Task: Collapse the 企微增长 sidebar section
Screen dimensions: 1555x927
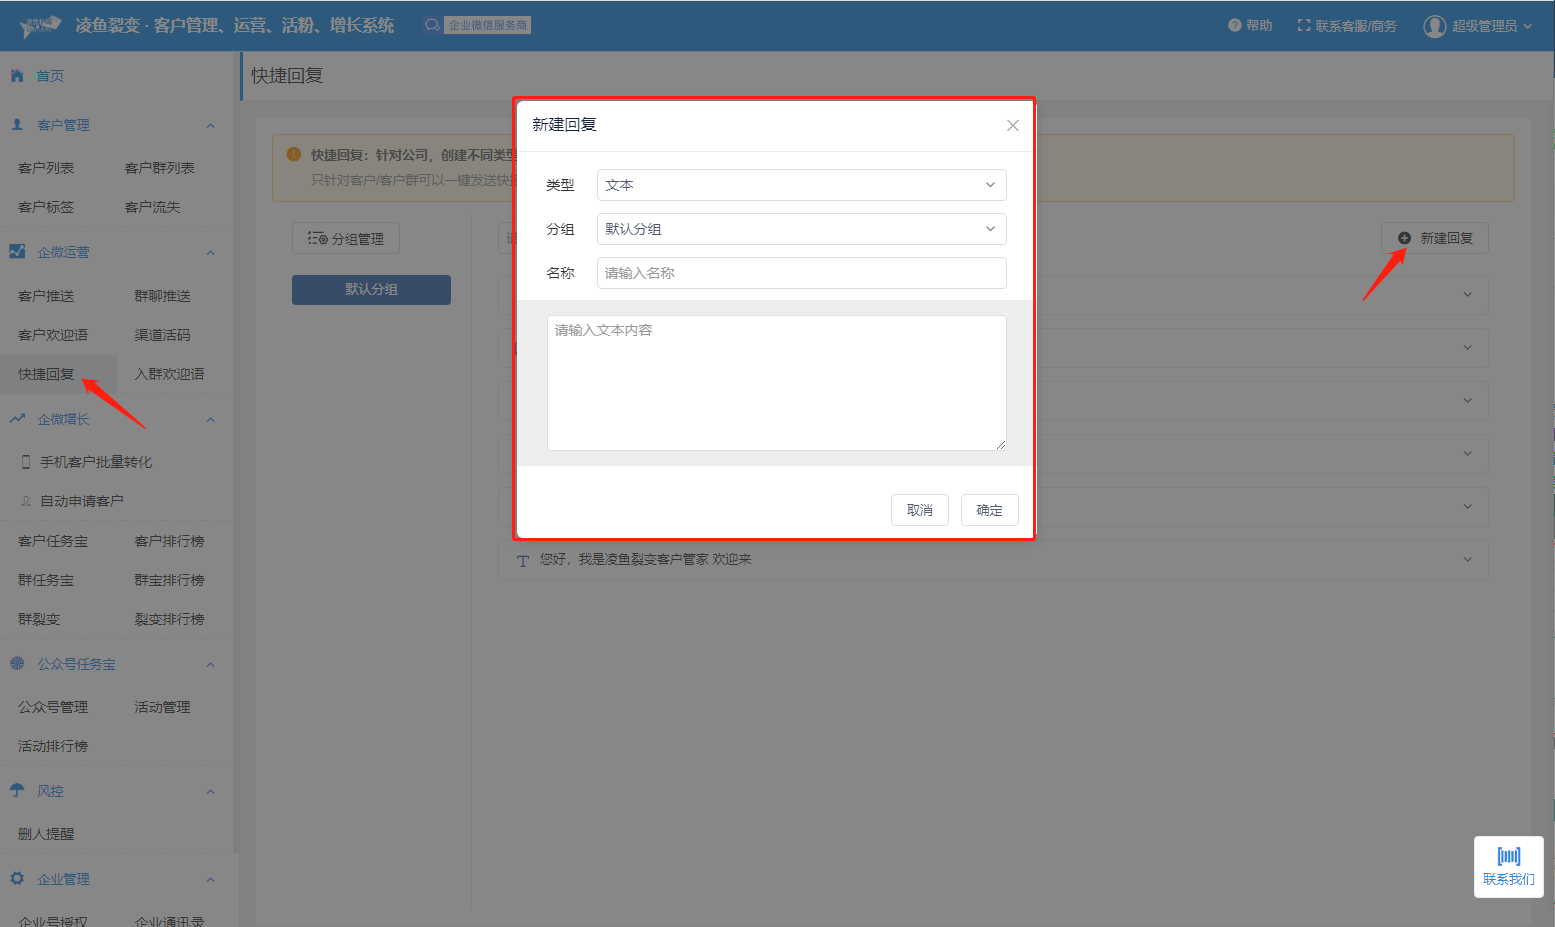Action: (x=210, y=420)
